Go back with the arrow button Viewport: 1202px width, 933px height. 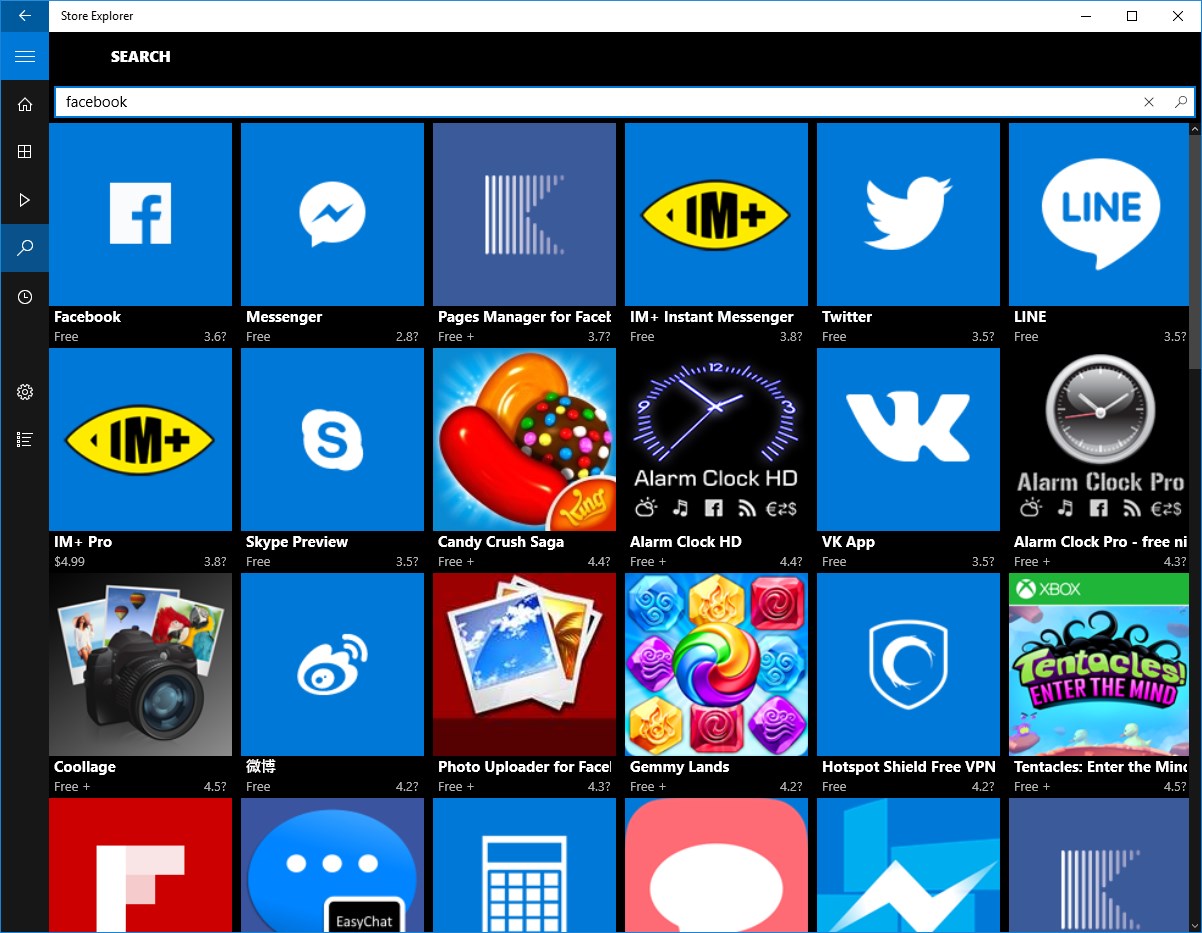point(25,16)
